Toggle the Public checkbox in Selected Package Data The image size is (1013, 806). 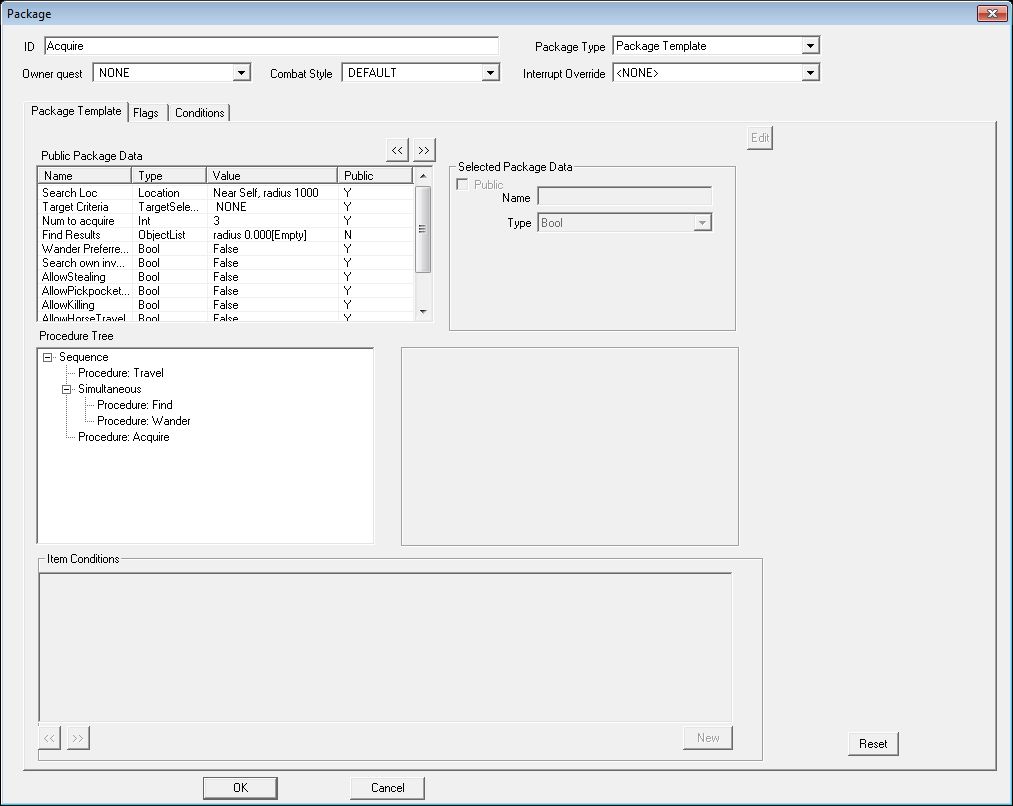(463, 185)
